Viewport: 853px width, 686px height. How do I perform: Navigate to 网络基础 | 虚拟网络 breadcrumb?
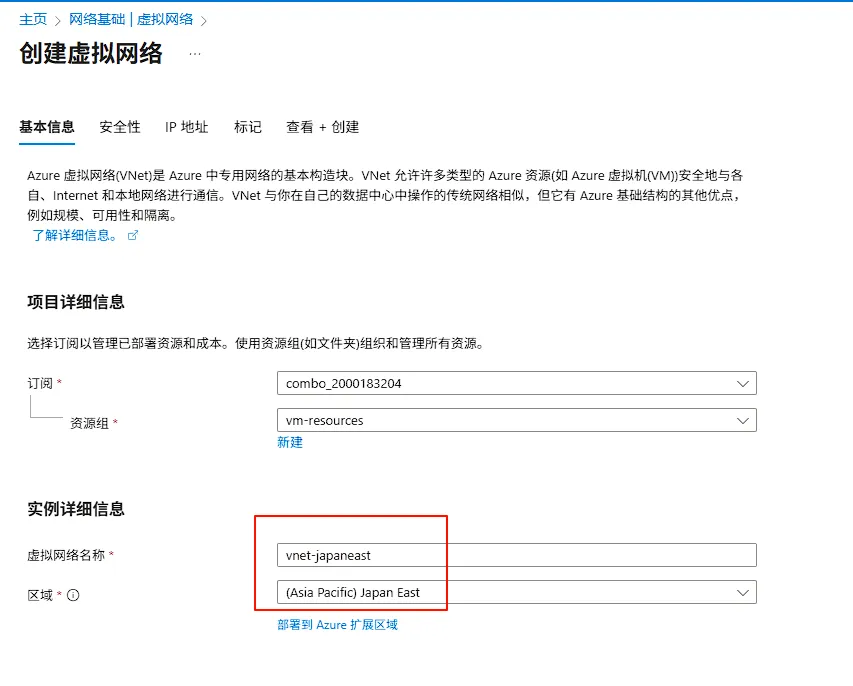pos(131,20)
